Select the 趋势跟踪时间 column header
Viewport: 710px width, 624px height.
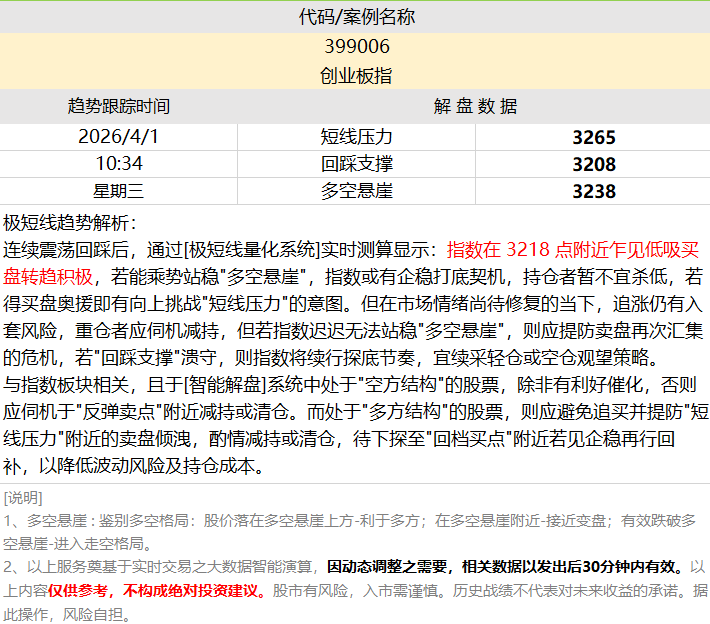119,106
